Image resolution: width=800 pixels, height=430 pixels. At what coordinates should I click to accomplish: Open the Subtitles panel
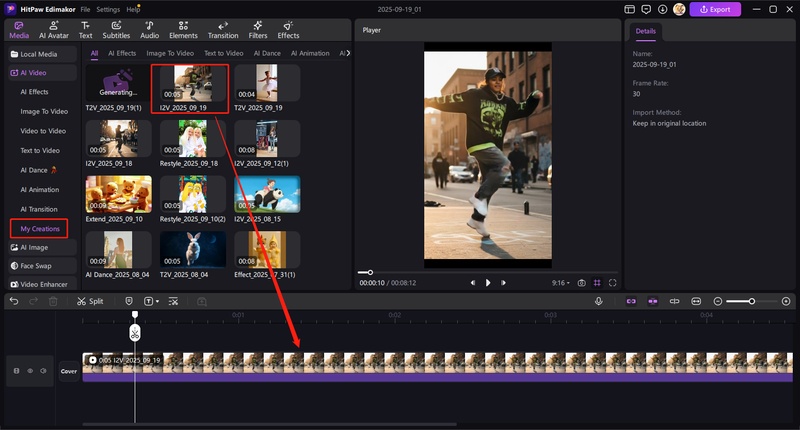[x=116, y=30]
